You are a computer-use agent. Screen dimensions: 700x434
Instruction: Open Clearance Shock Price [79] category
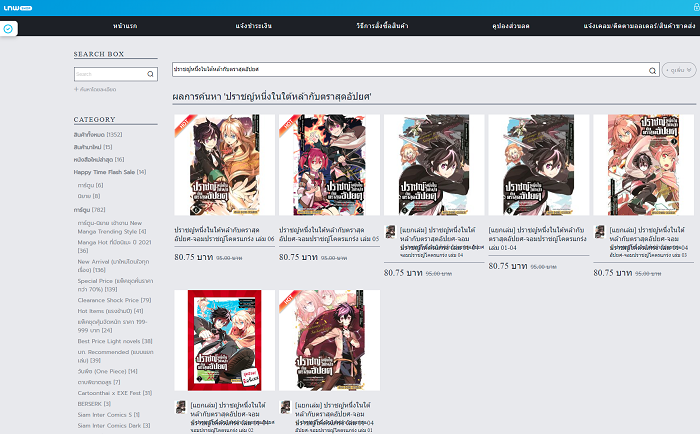pyautogui.click(x=114, y=300)
